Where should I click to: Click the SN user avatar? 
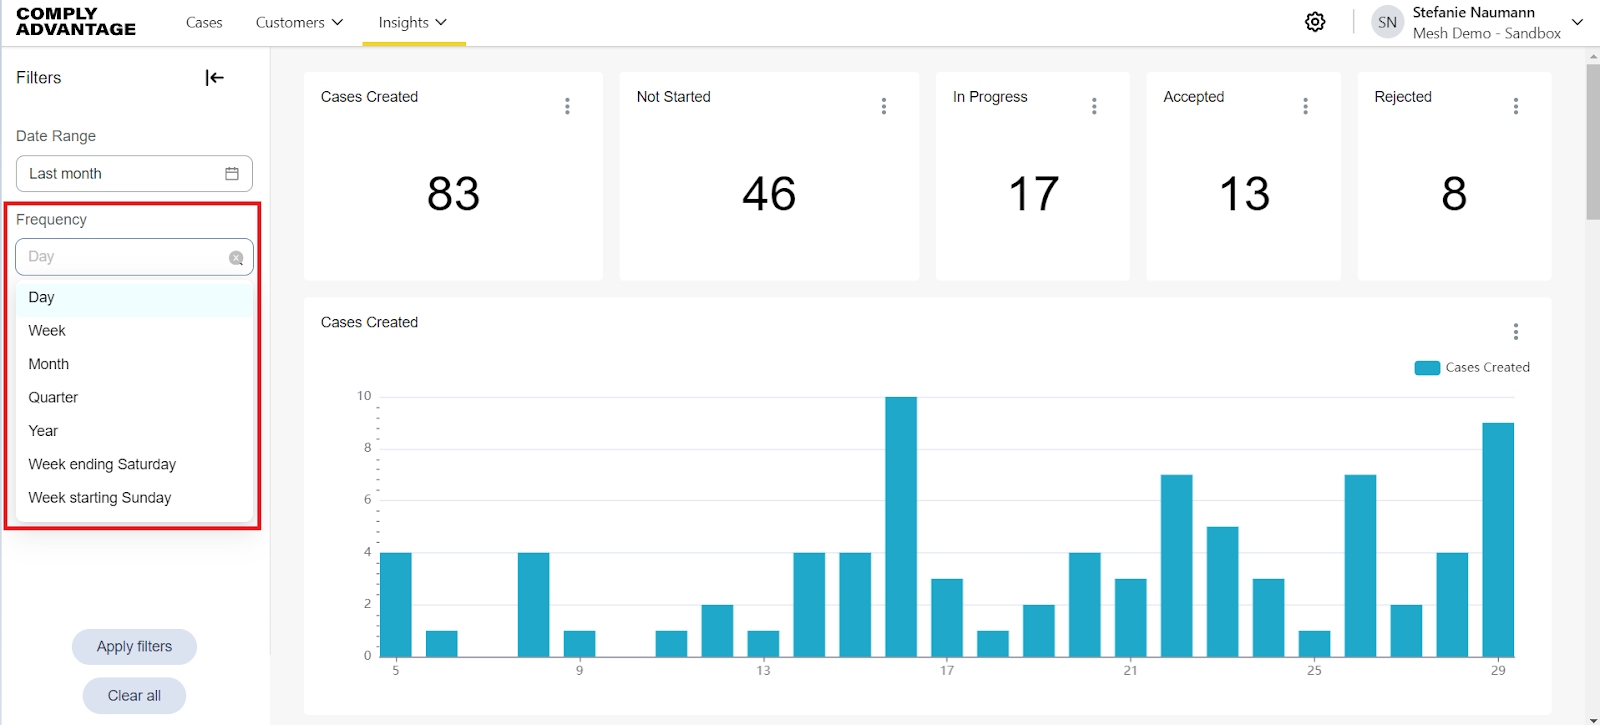(1387, 22)
